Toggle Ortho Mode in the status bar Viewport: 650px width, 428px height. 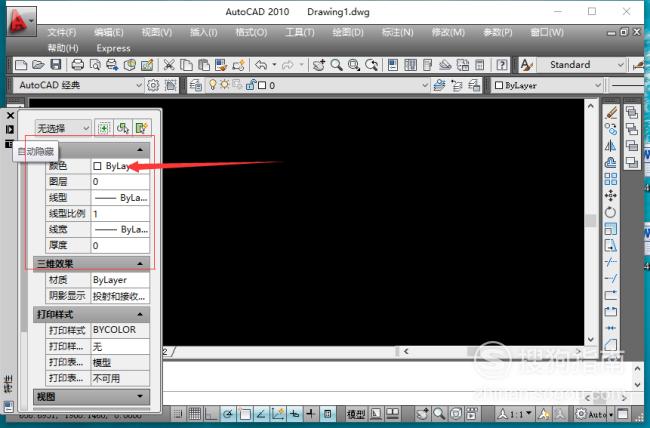(211, 413)
